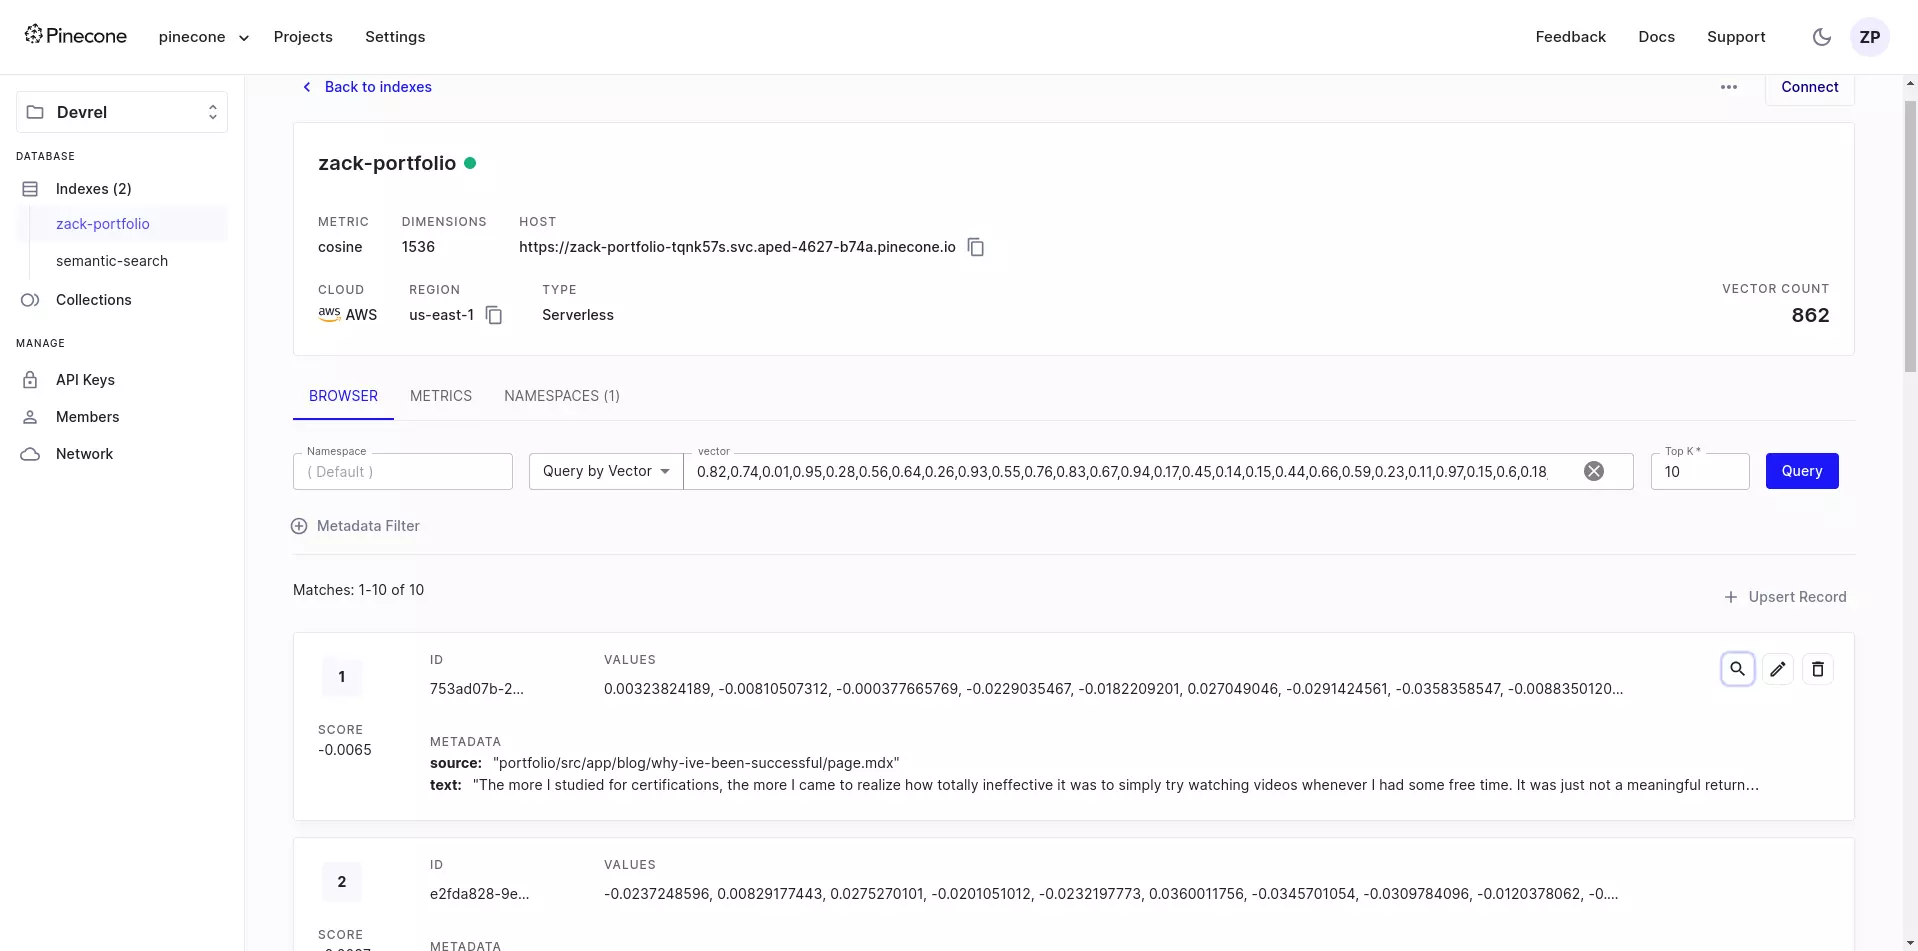1918x951 pixels.
Task: Expand the Query by Vector dropdown
Action: point(606,471)
